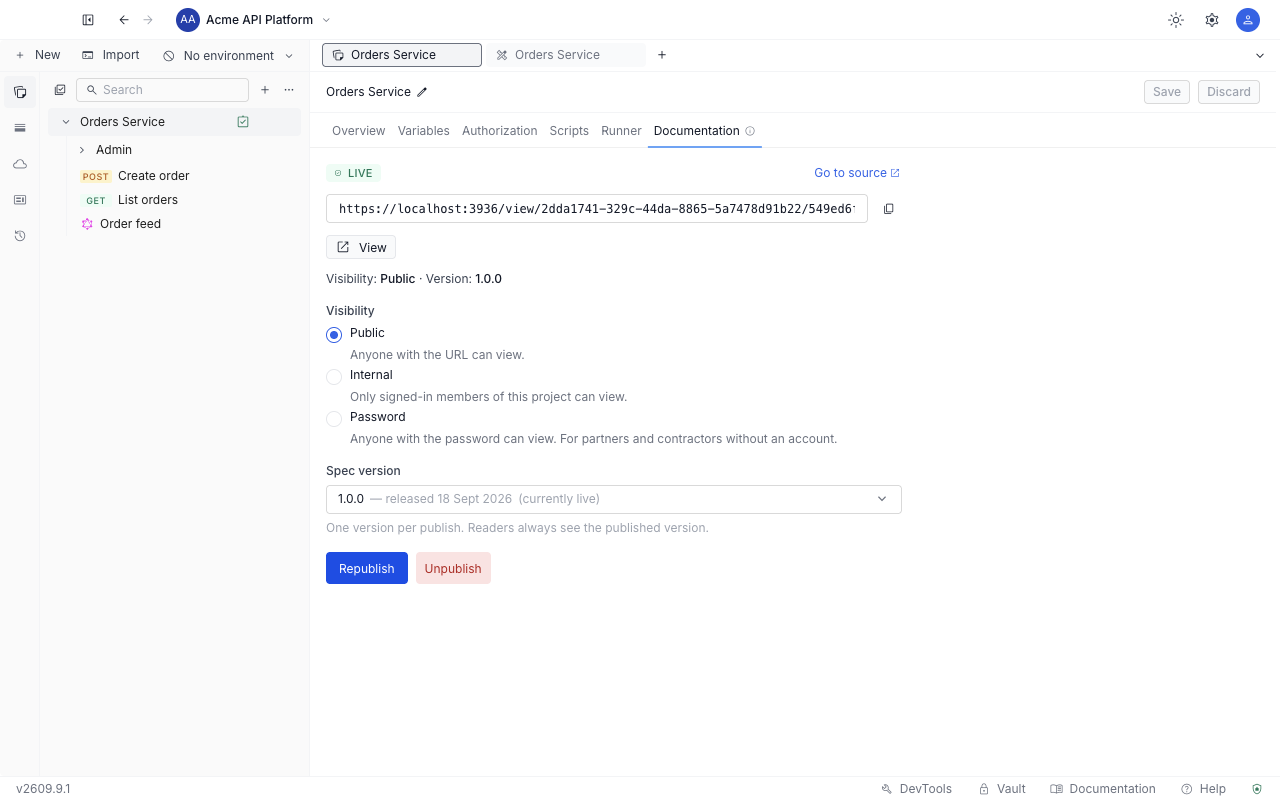This screenshot has height=800, width=1280.
Task: Open DevTools in status bar
Action: 916,789
